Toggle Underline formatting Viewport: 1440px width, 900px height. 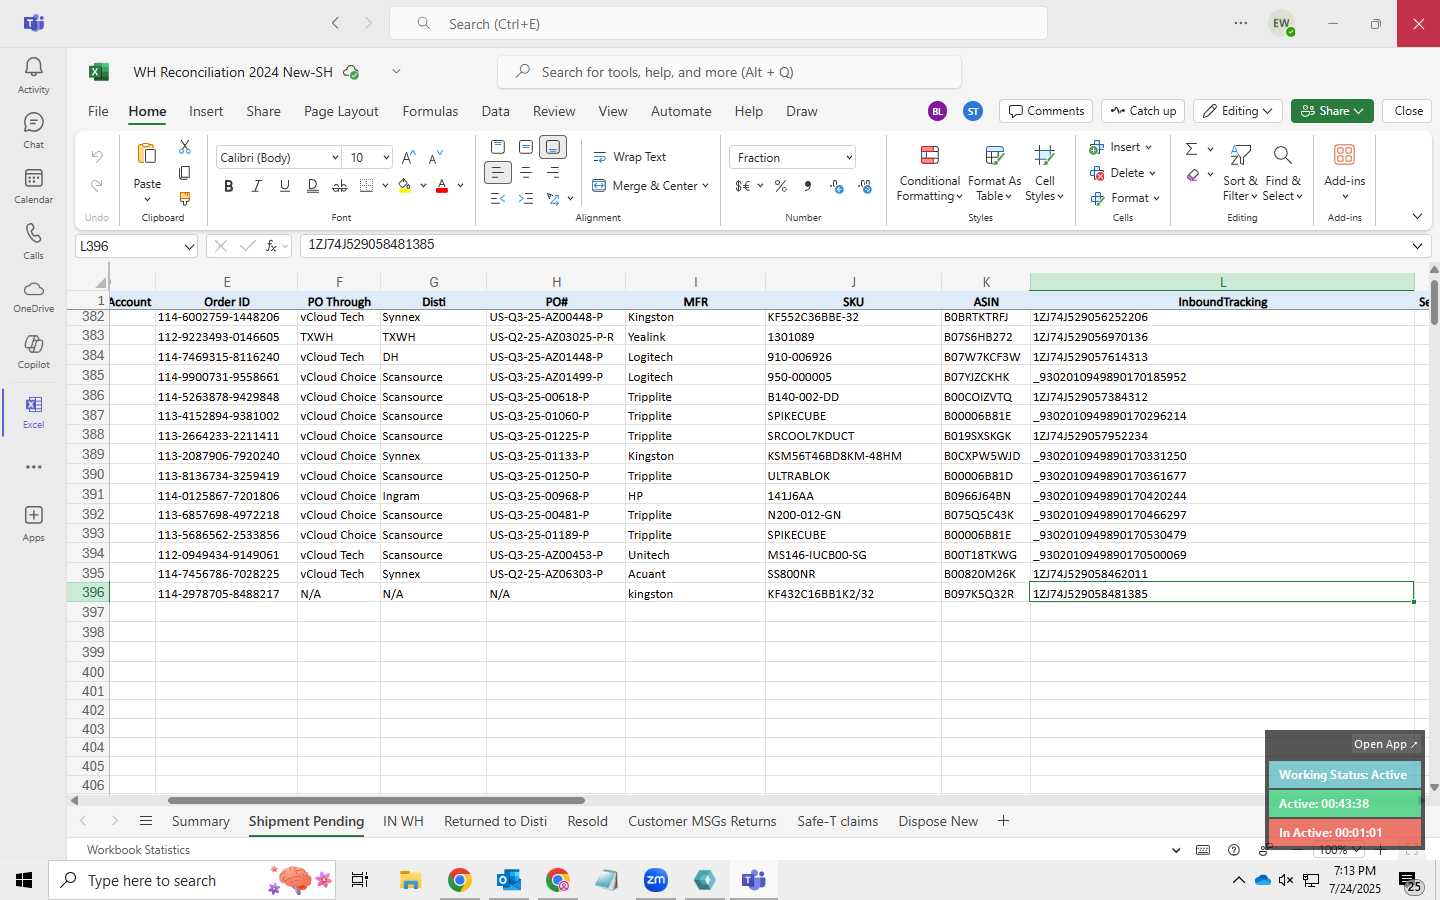(285, 186)
